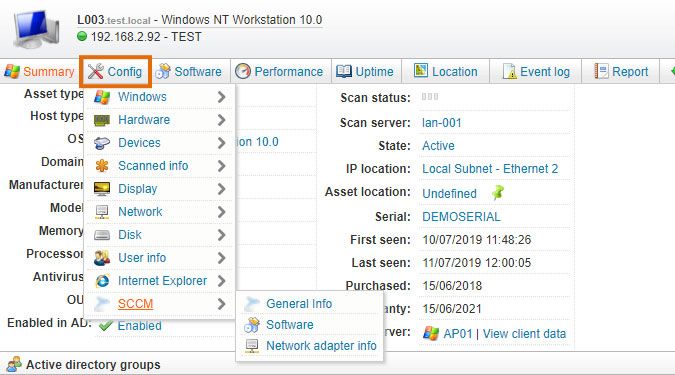Click the 192.168.2.92 - TEST address text
The image size is (675, 375).
(146, 37)
